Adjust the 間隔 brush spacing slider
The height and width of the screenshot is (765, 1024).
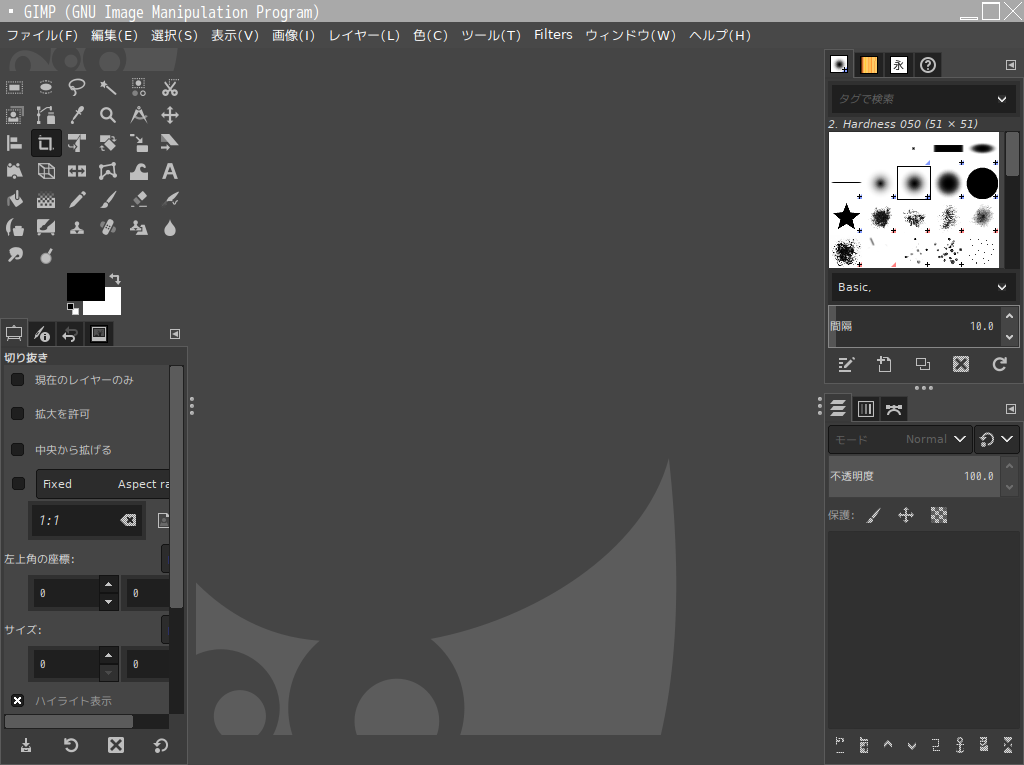(x=914, y=326)
